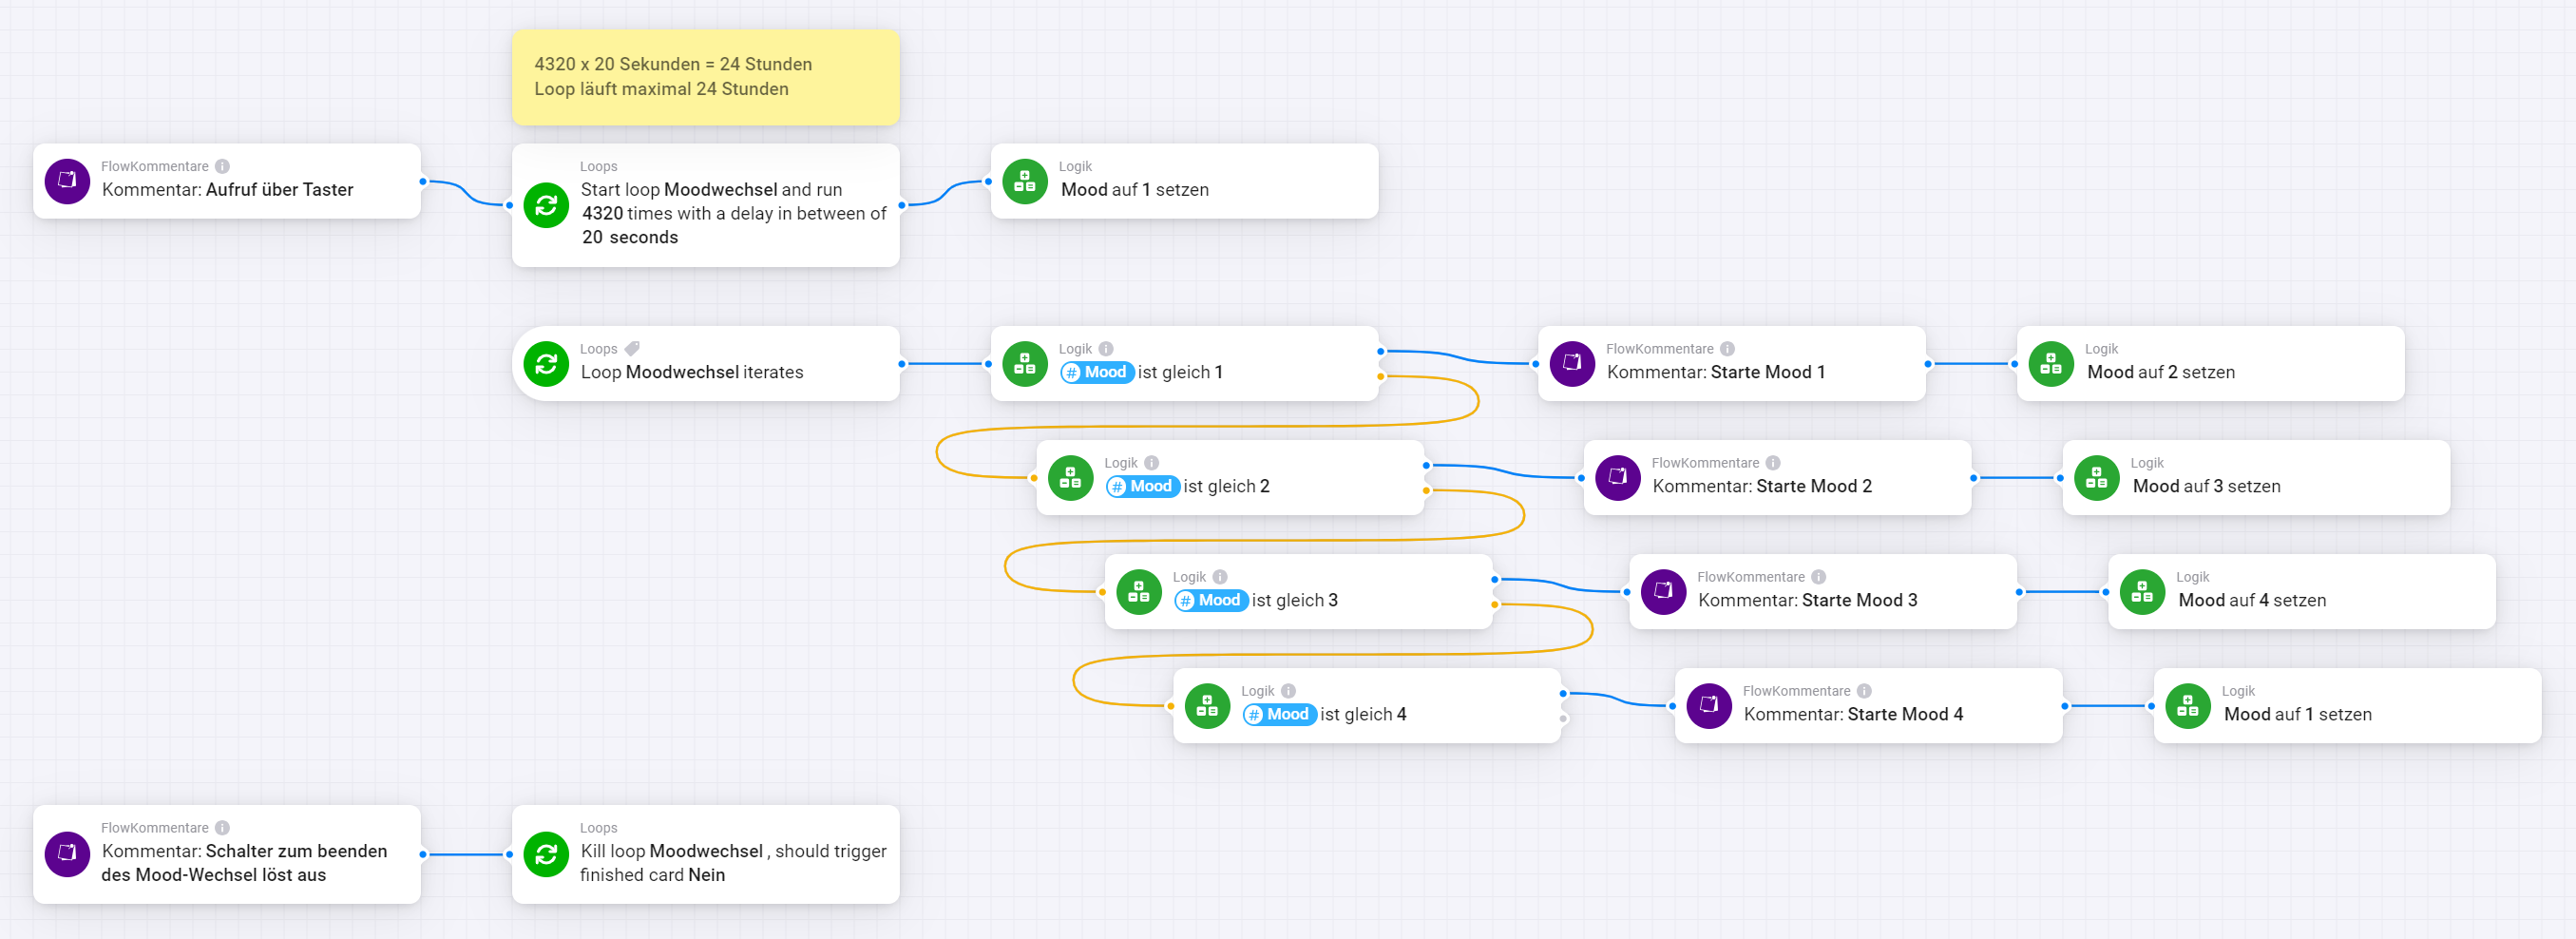Screen dimensions: 2576x939
Task: Open the info icon on 'Starte Mood 4' card
Action: (1864, 691)
